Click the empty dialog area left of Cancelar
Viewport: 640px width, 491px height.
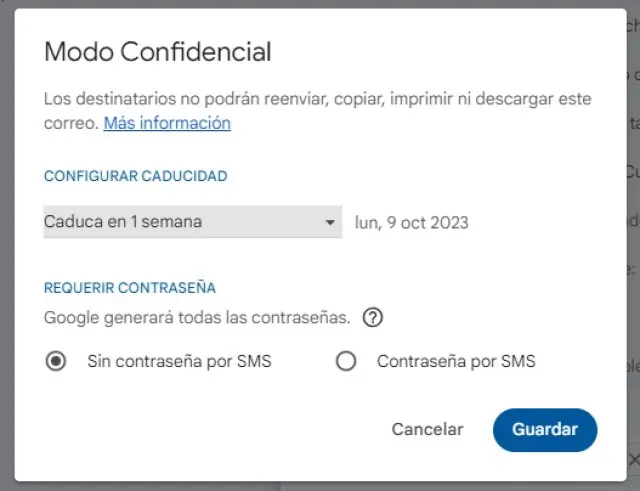pyautogui.click(x=200, y=429)
